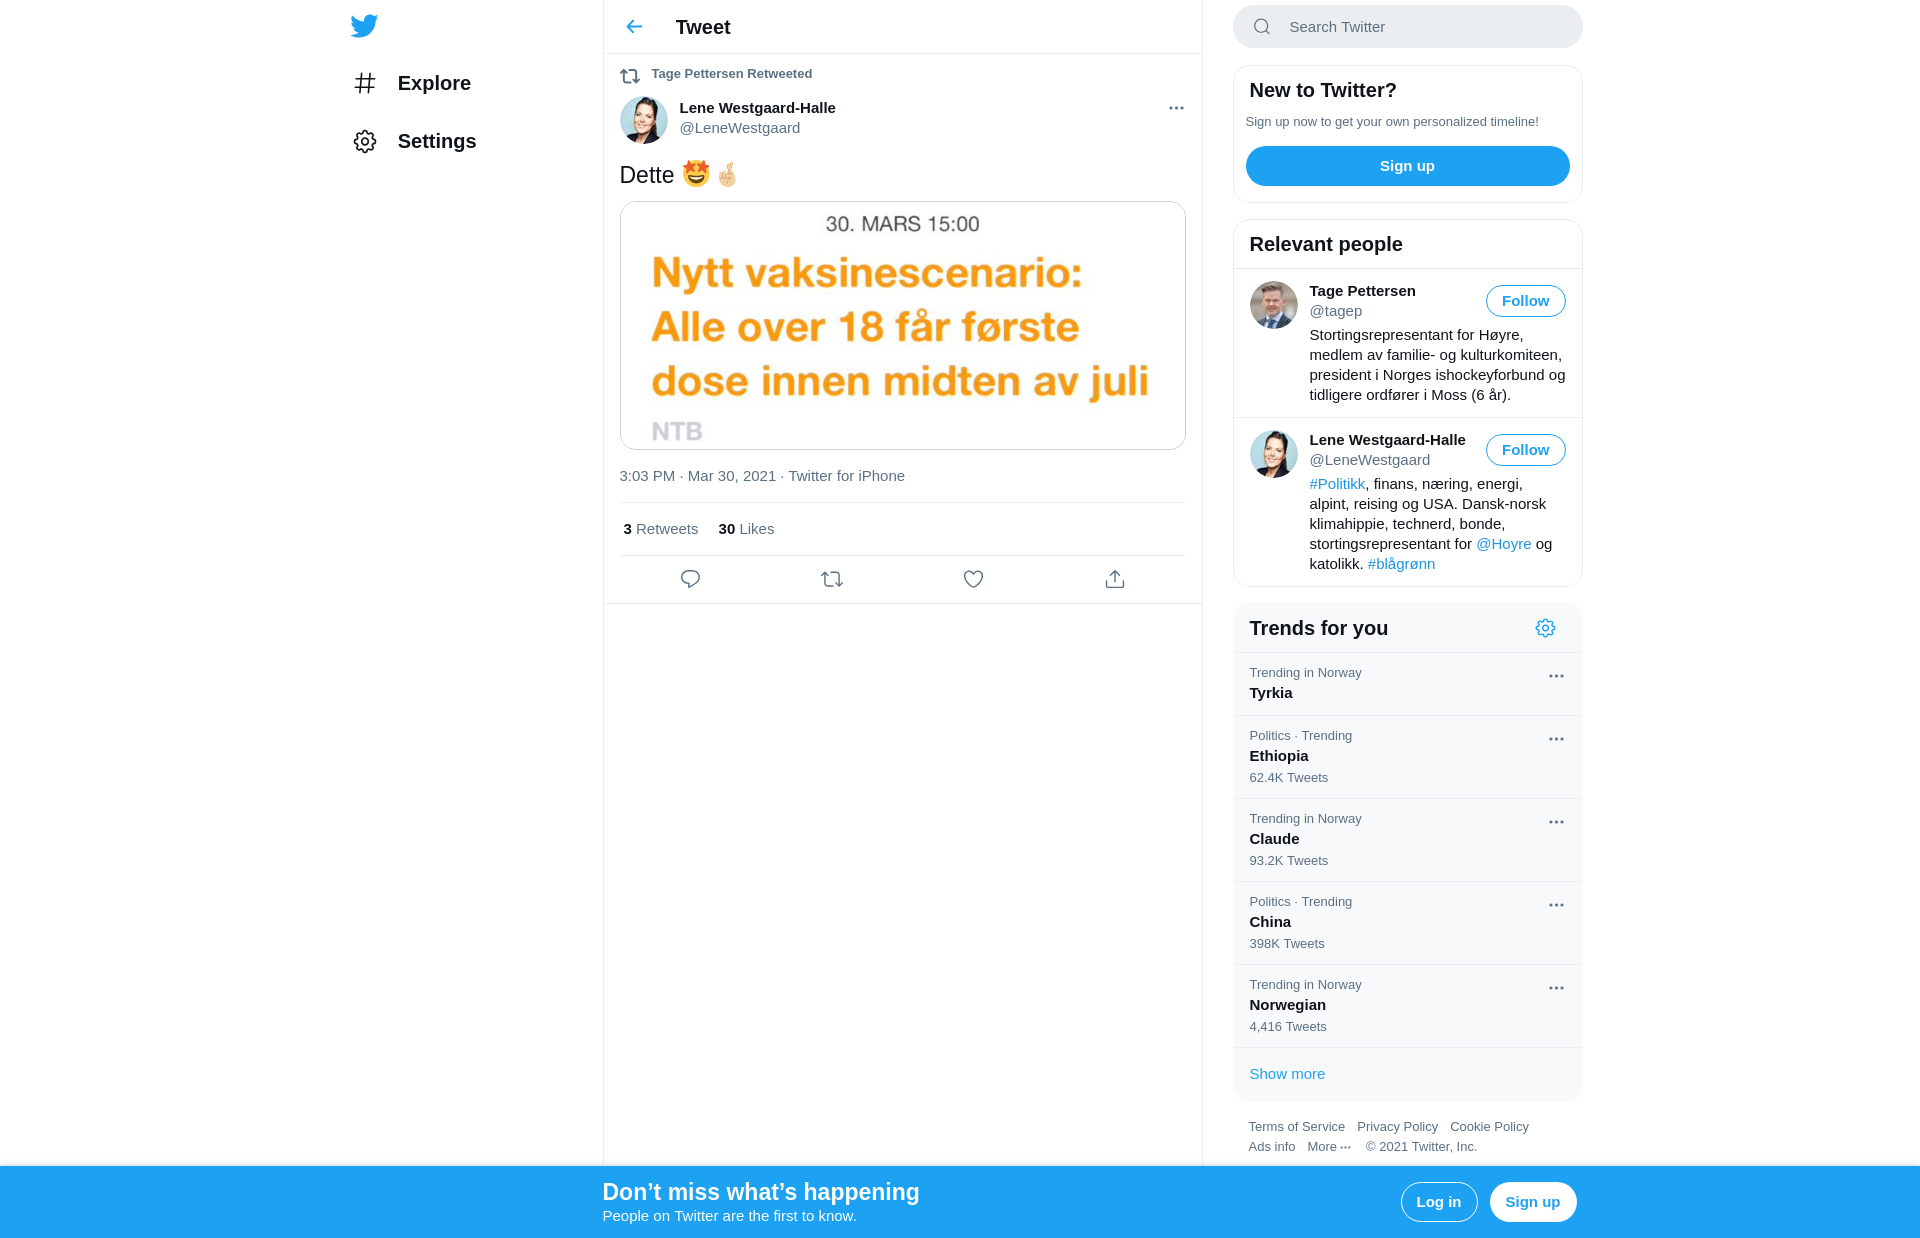Reply to the tweet via speech bubble icon
This screenshot has height=1238, width=1920.
tap(690, 579)
